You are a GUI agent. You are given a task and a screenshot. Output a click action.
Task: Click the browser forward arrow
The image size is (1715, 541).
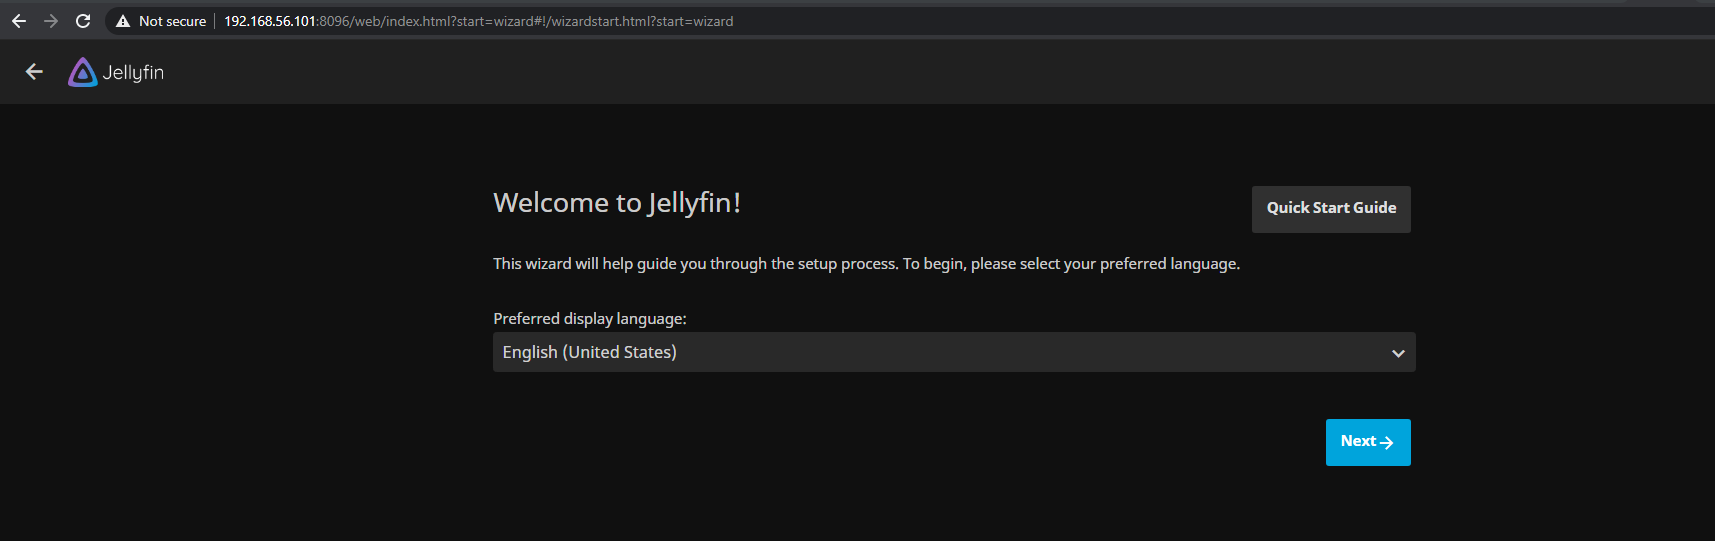tap(51, 21)
